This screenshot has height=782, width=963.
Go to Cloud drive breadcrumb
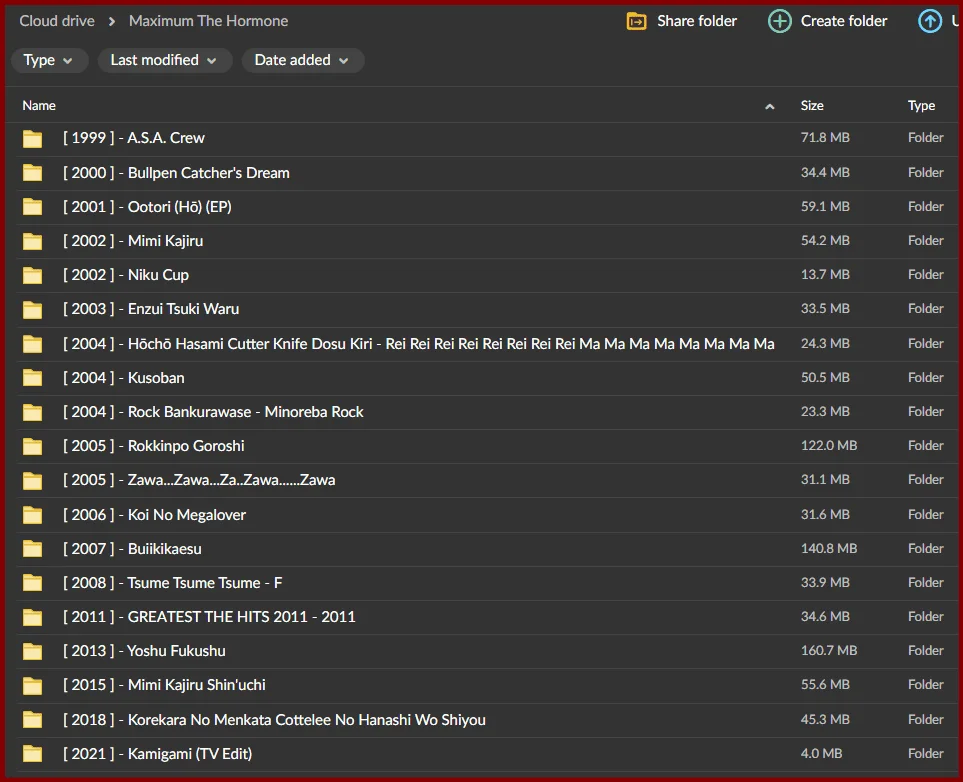pos(57,21)
